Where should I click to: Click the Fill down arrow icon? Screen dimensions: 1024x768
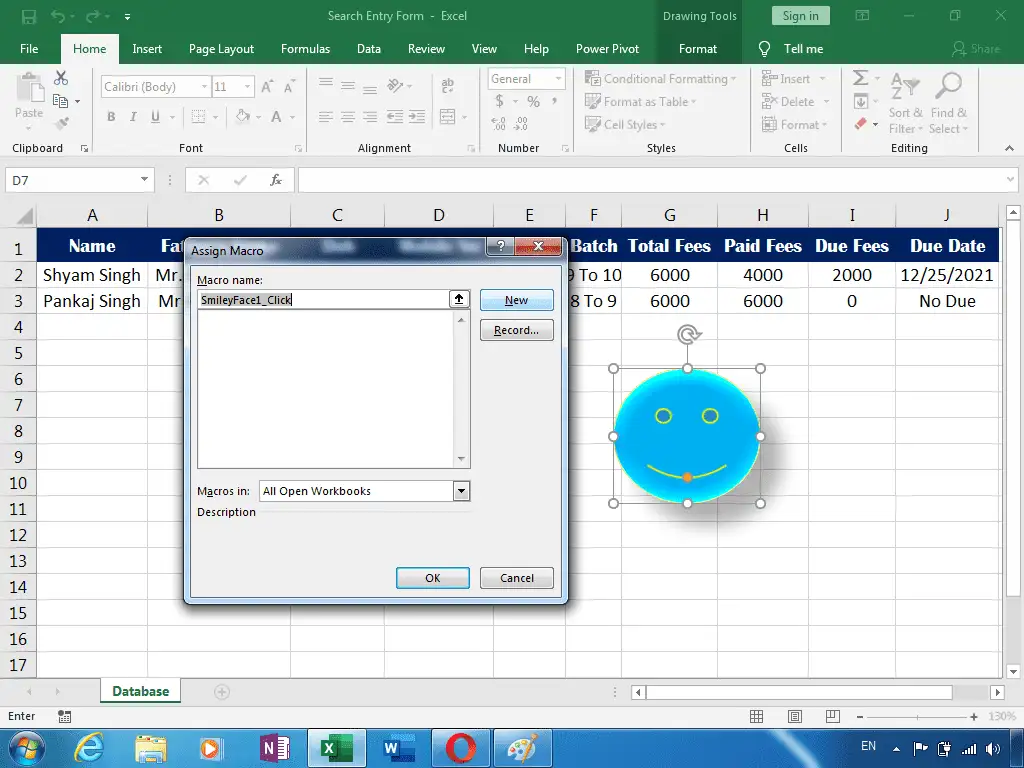(861, 101)
